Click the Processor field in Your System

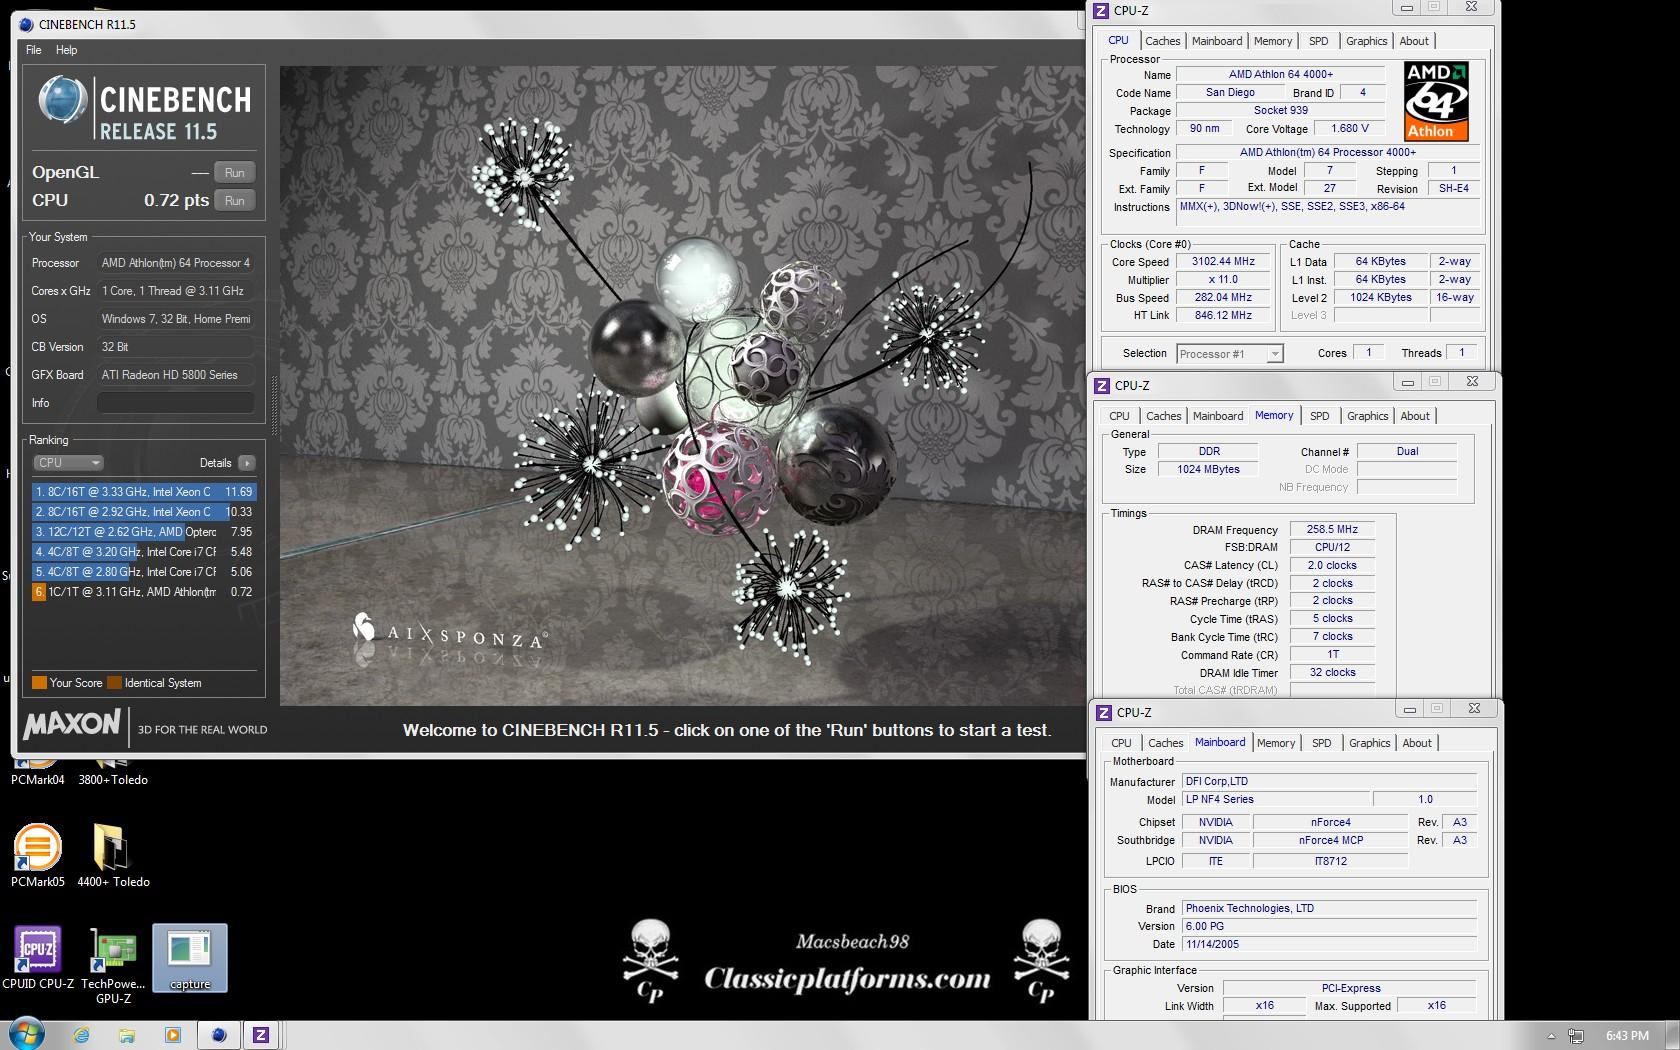pyautogui.click(x=175, y=263)
